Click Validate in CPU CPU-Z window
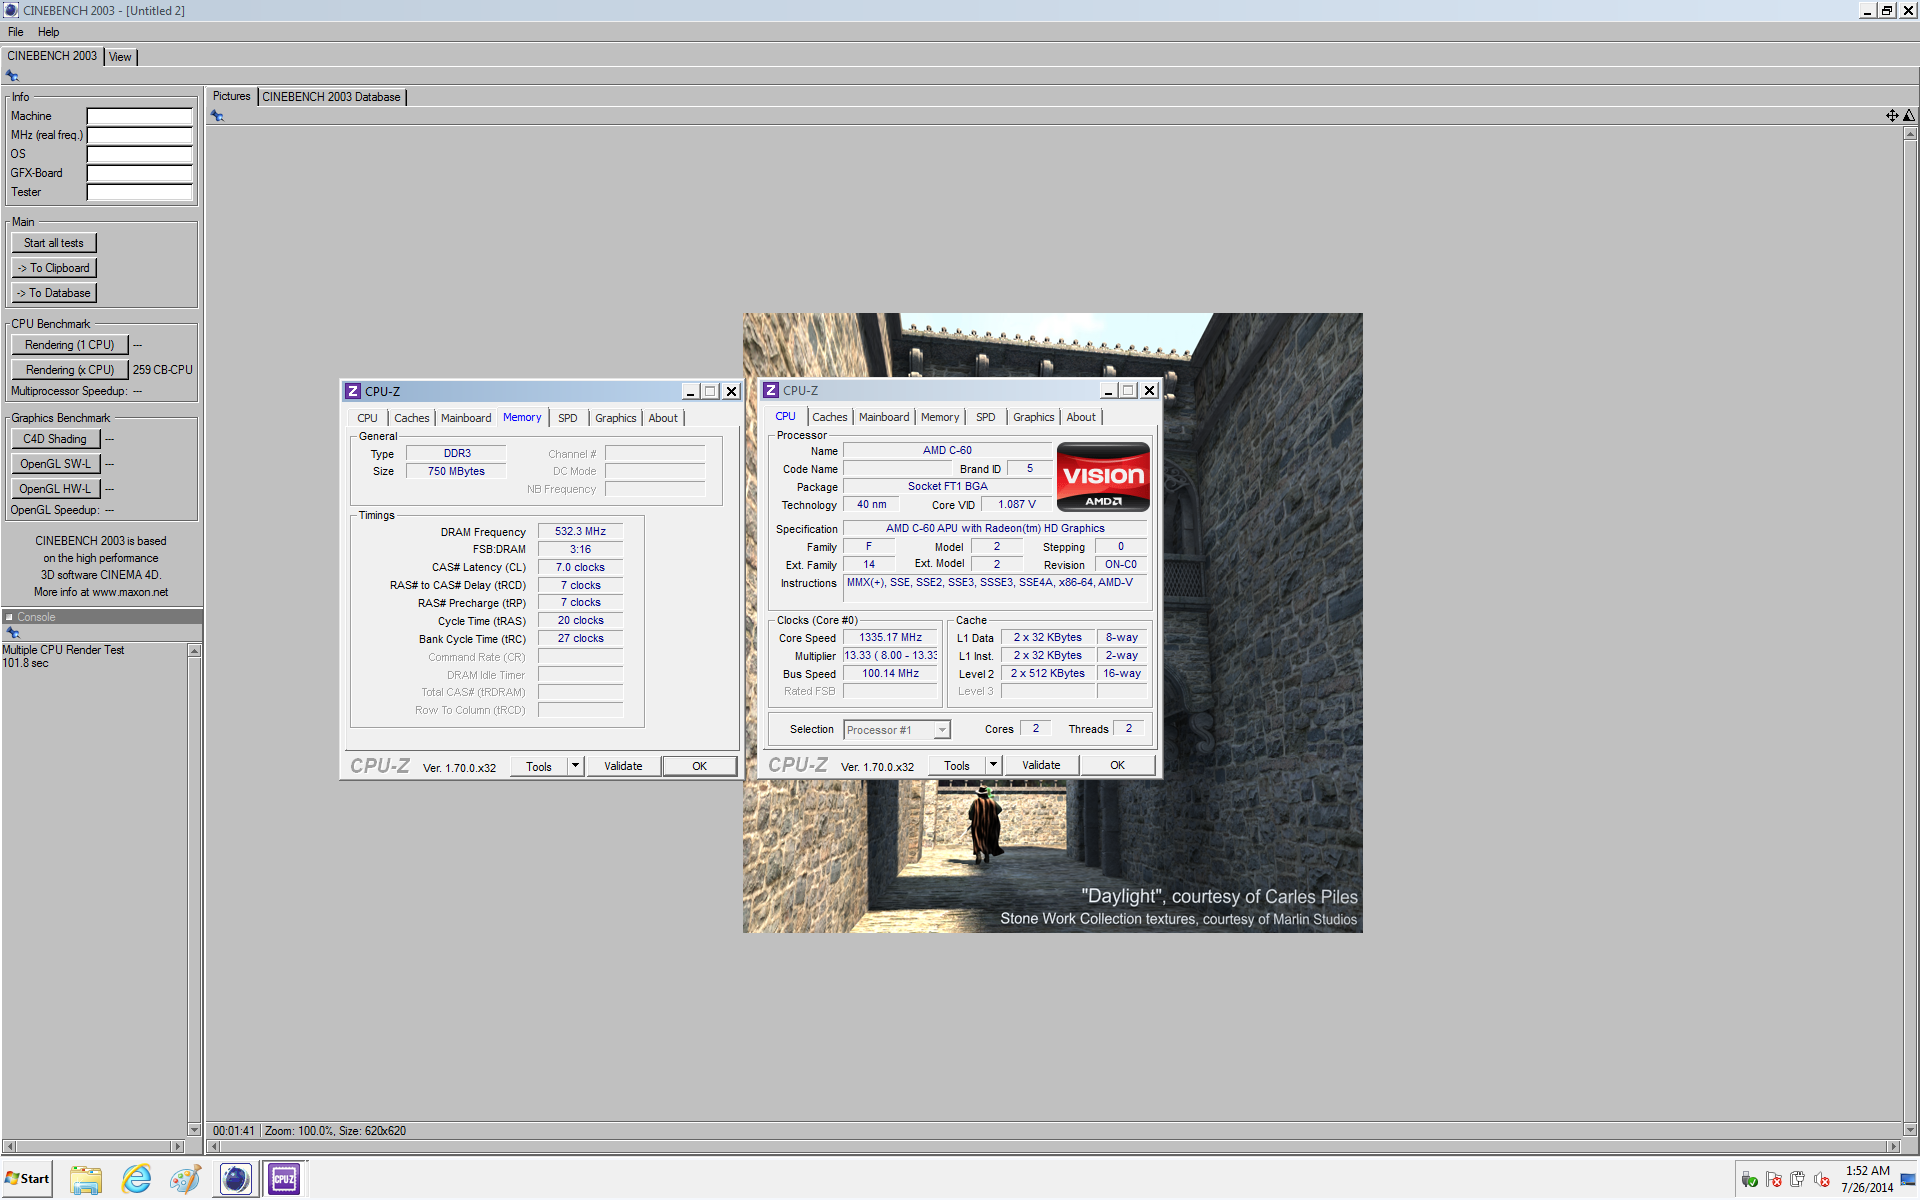 click(1041, 765)
